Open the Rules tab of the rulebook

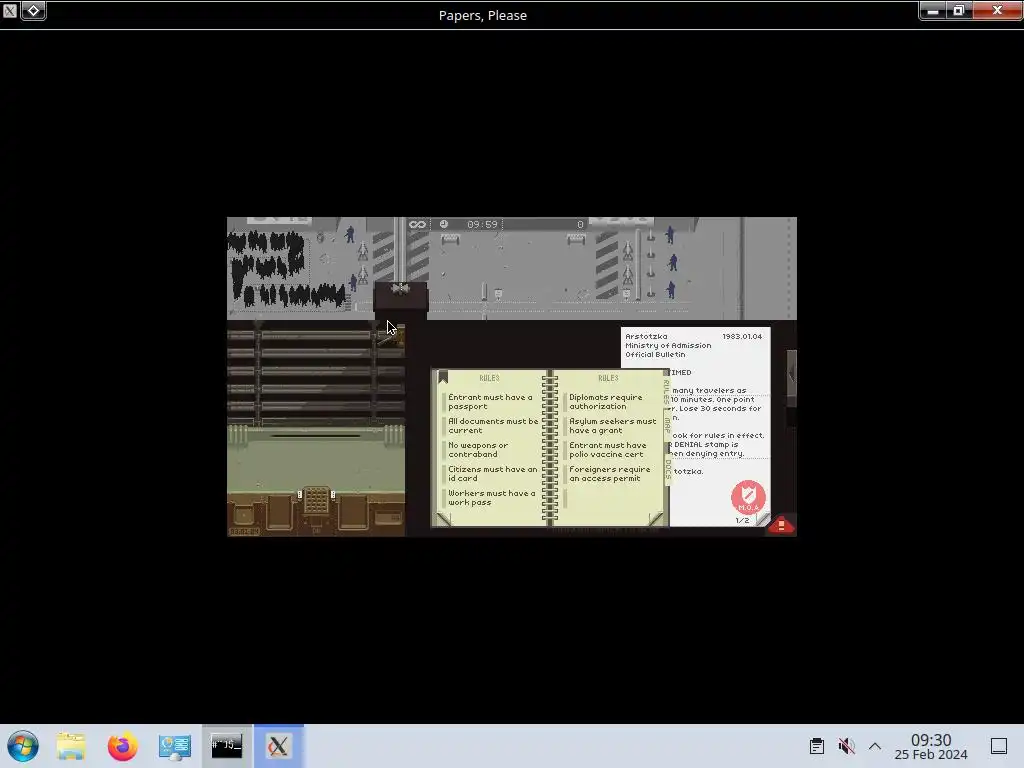tap(666, 391)
